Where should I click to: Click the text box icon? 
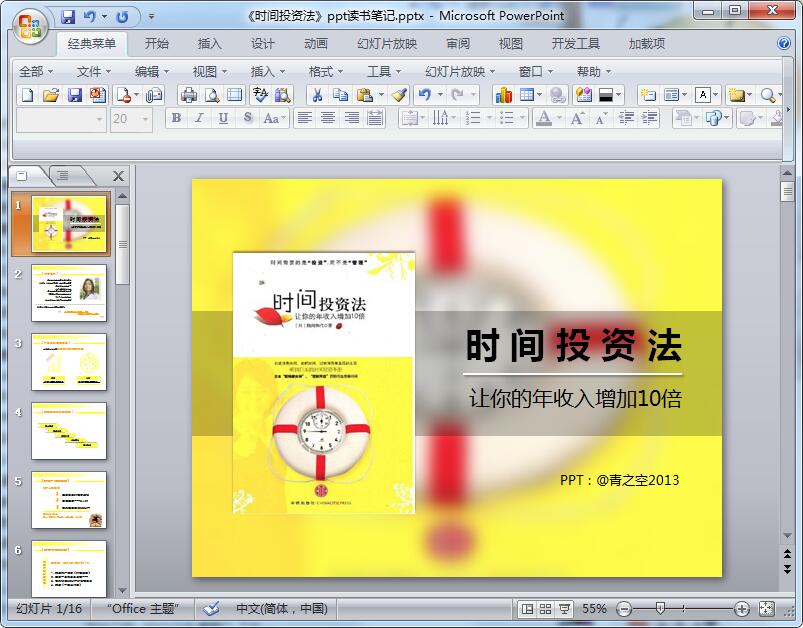click(x=703, y=95)
